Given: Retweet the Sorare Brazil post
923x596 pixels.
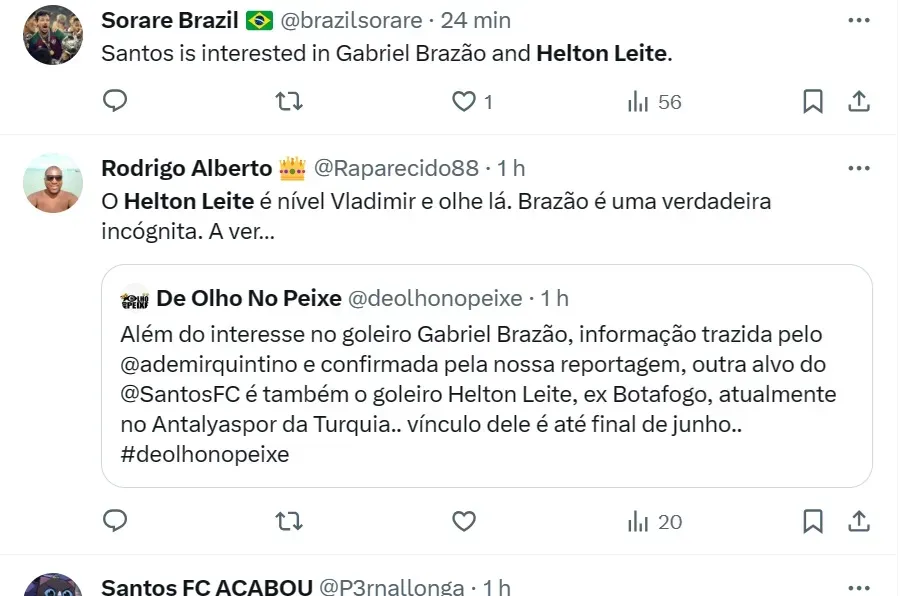Looking at the screenshot, I should (289, 101).
